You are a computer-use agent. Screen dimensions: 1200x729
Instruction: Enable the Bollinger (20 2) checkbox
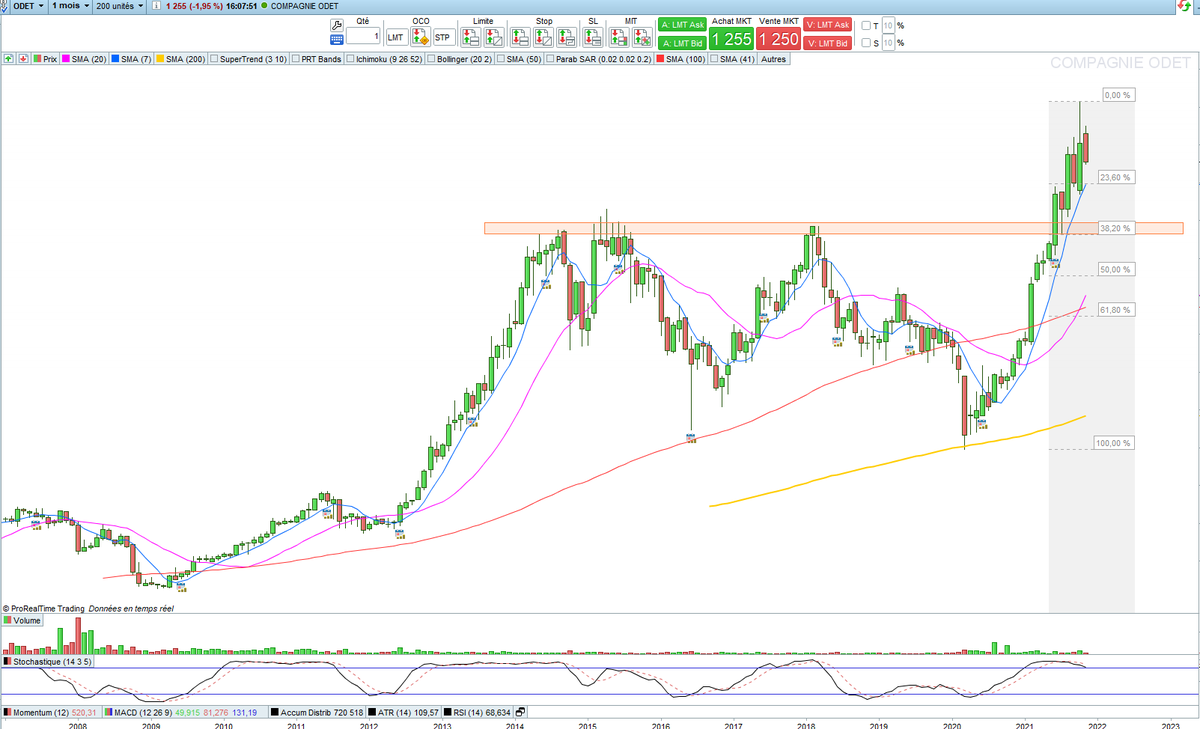(432, 59)
